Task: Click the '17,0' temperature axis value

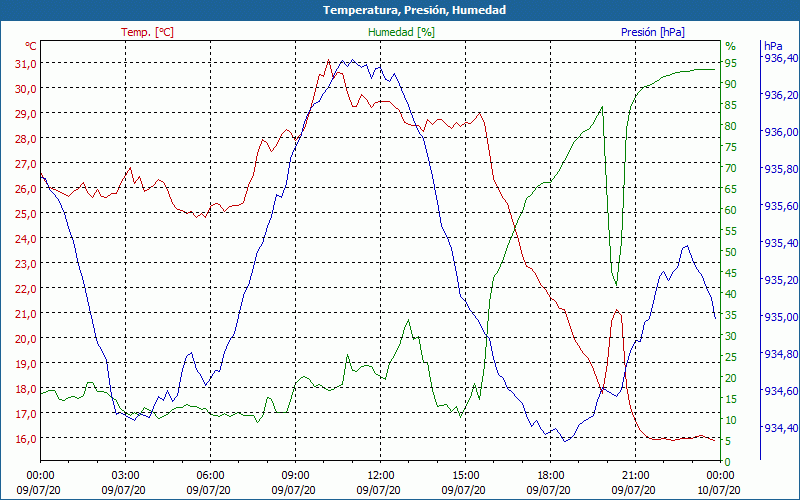Action: [26, 414]
